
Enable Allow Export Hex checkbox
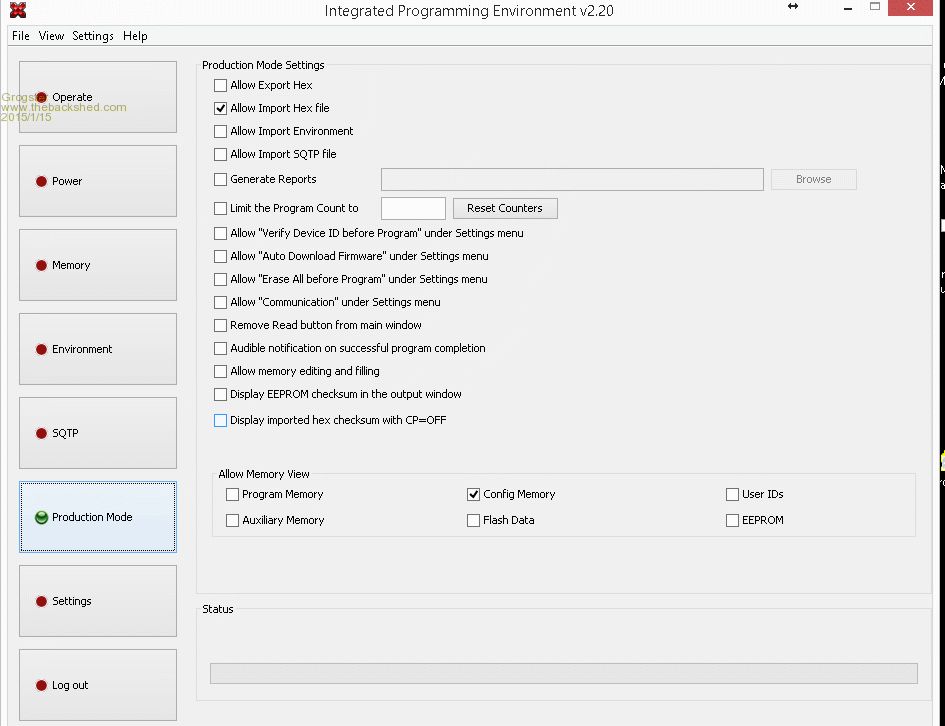[221, 86]
